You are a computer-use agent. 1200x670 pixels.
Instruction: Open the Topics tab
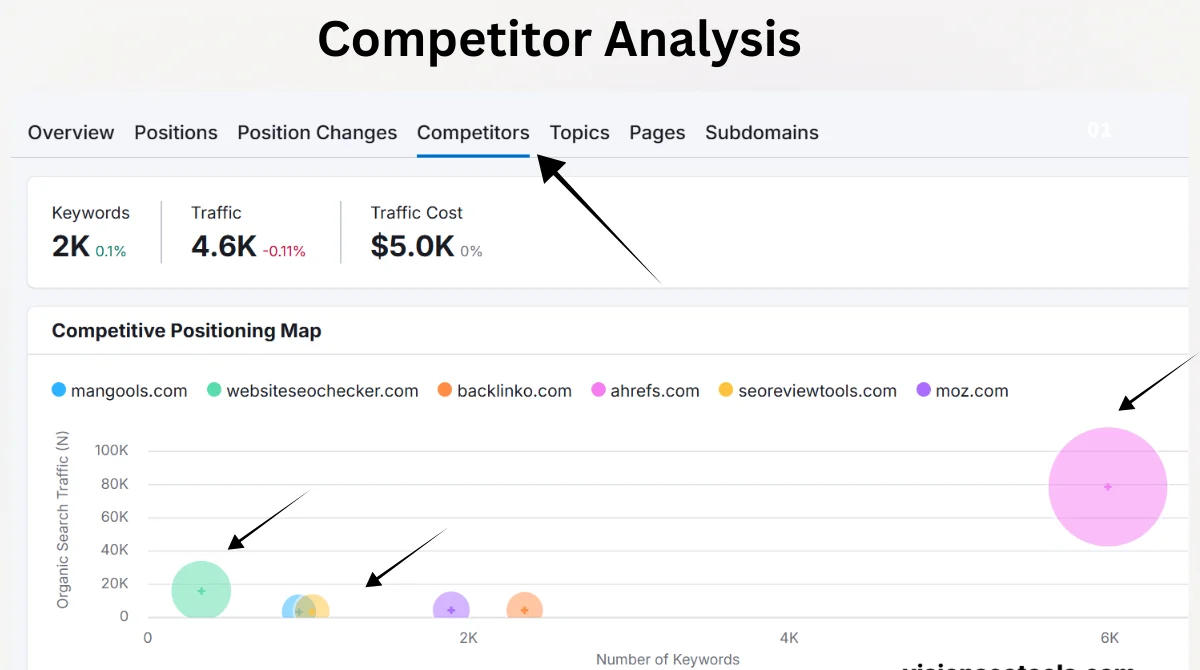coord(580,132)
